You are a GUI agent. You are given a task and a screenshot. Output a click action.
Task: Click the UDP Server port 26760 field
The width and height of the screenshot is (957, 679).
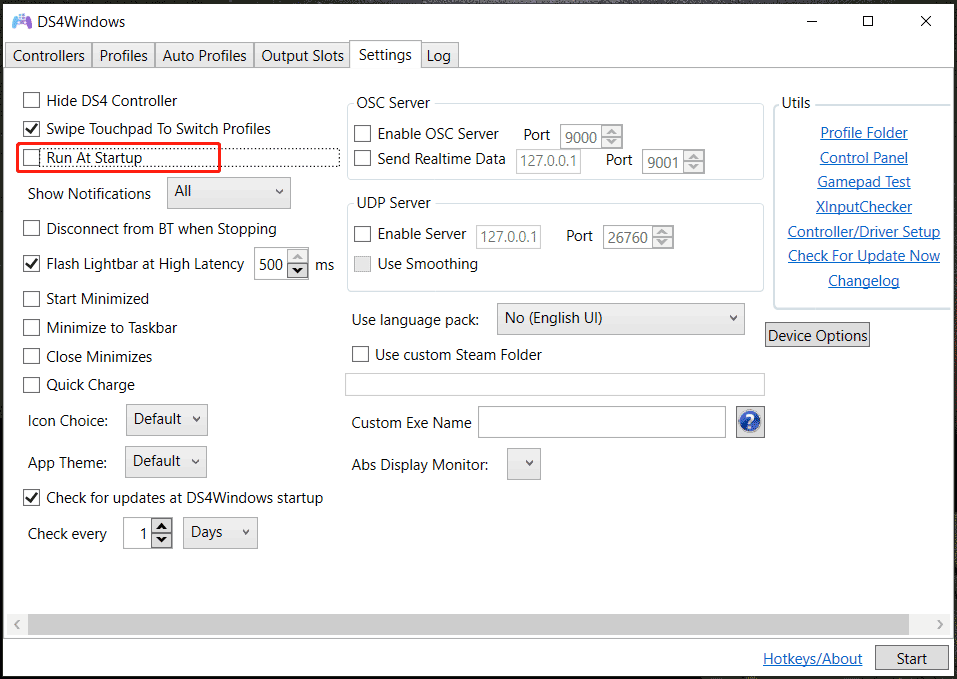click(x=627, y=237)
